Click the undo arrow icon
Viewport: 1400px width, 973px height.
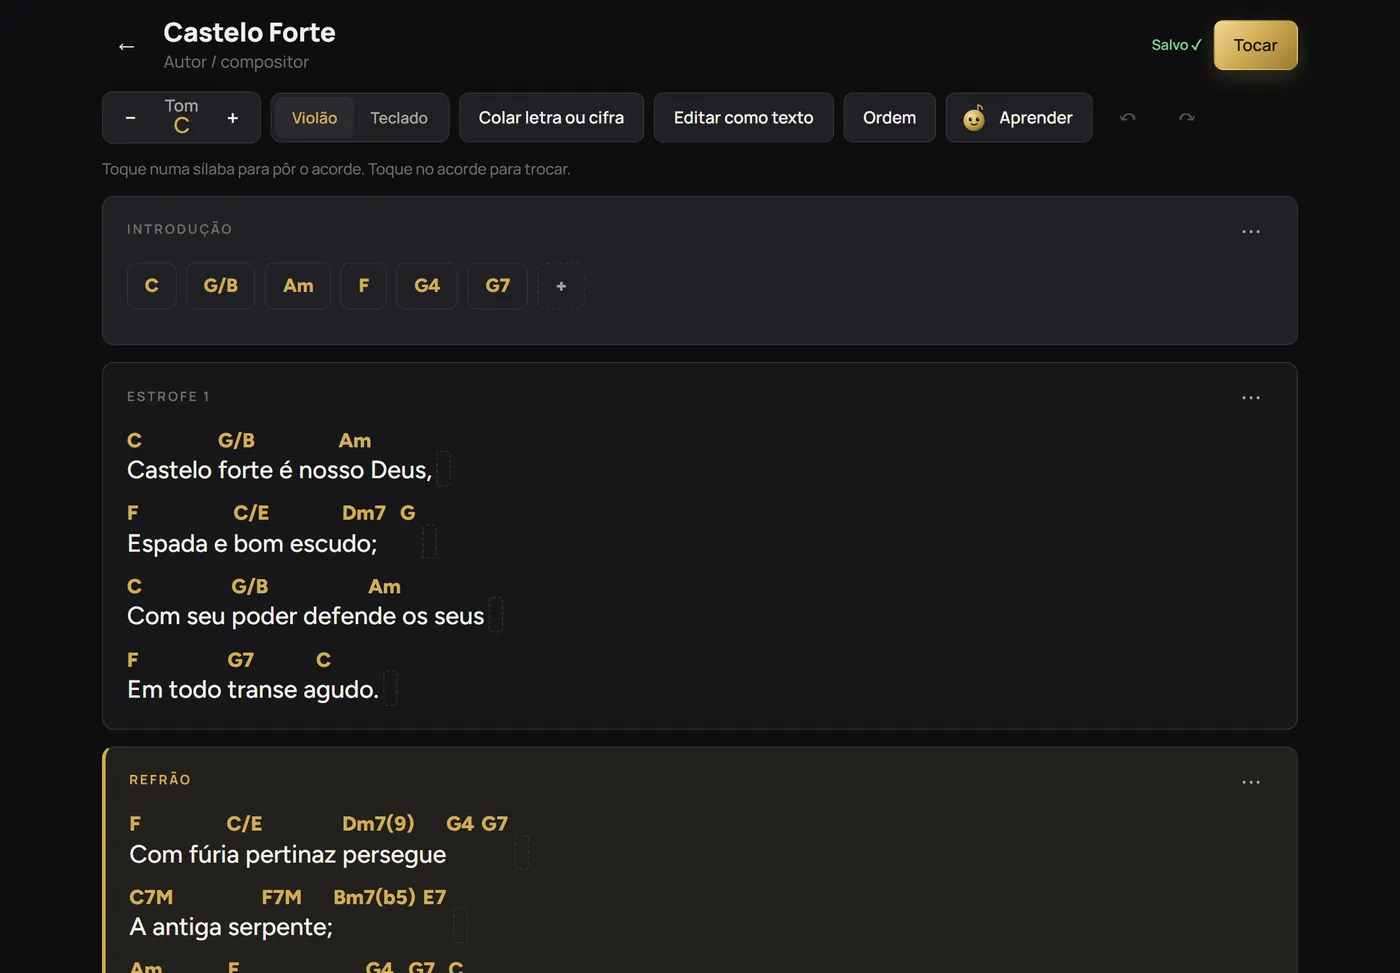coord(1128,118)
